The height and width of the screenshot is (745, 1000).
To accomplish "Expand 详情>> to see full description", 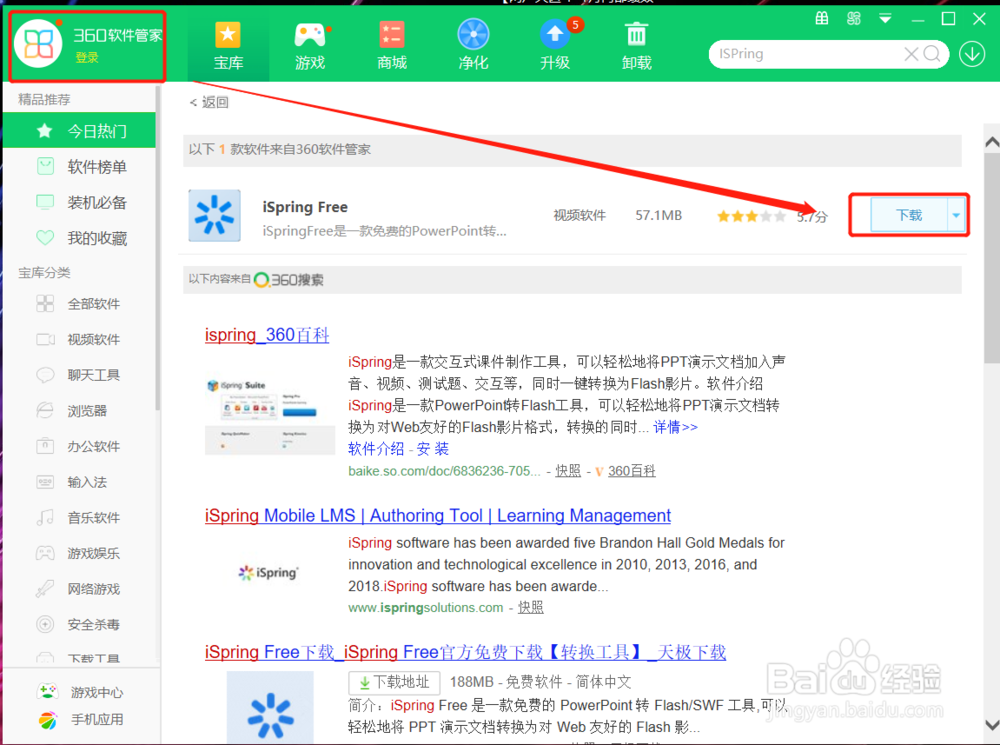I will (676, 427).
